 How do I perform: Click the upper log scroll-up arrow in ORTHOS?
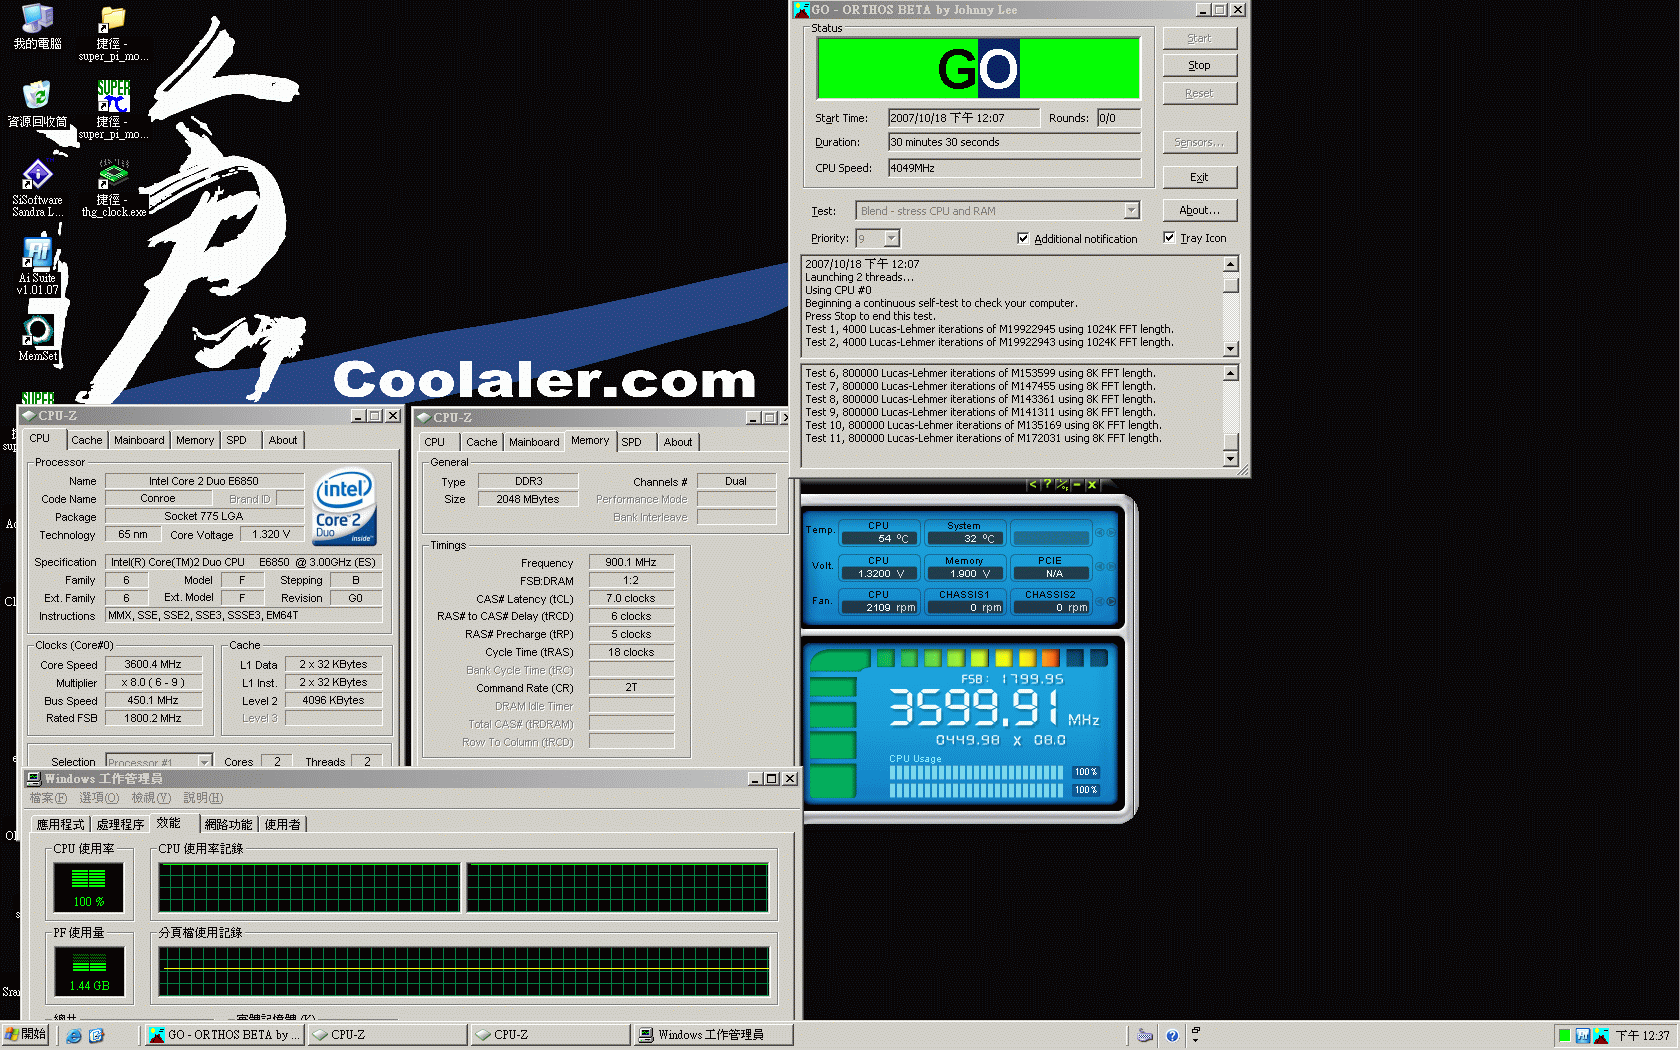pyautogui.click(x=1231, y=264)
